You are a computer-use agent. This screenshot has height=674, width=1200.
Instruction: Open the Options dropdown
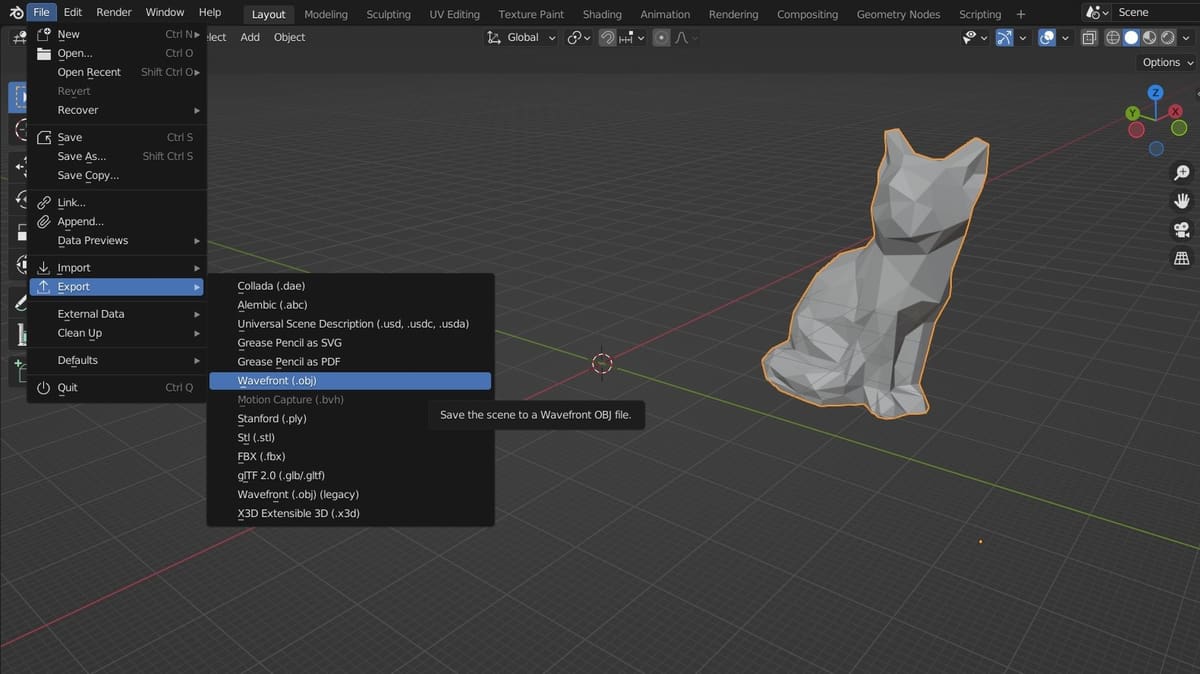pyautogui.click(x=1168, y=62)
